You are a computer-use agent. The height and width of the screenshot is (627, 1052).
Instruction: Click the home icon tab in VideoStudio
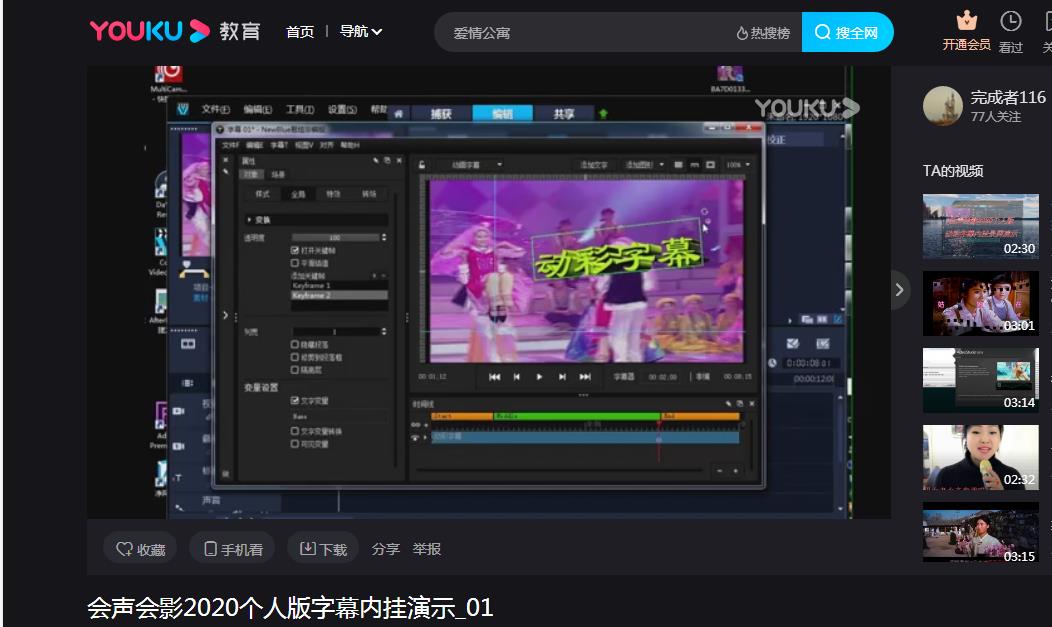(x=398, y=114)
